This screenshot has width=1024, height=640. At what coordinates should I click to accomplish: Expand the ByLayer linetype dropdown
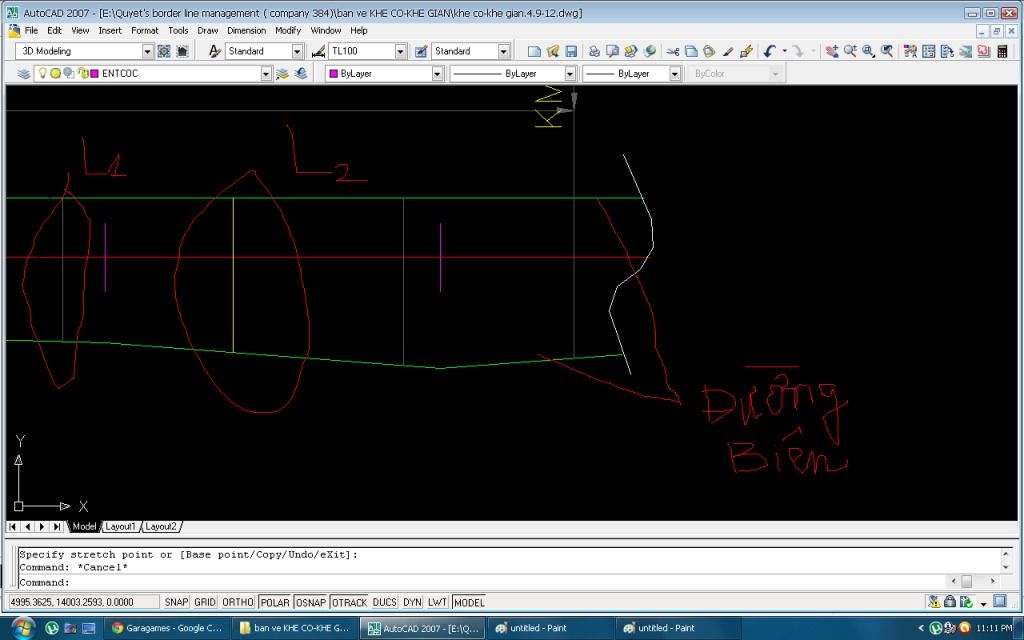click(570, 74)
